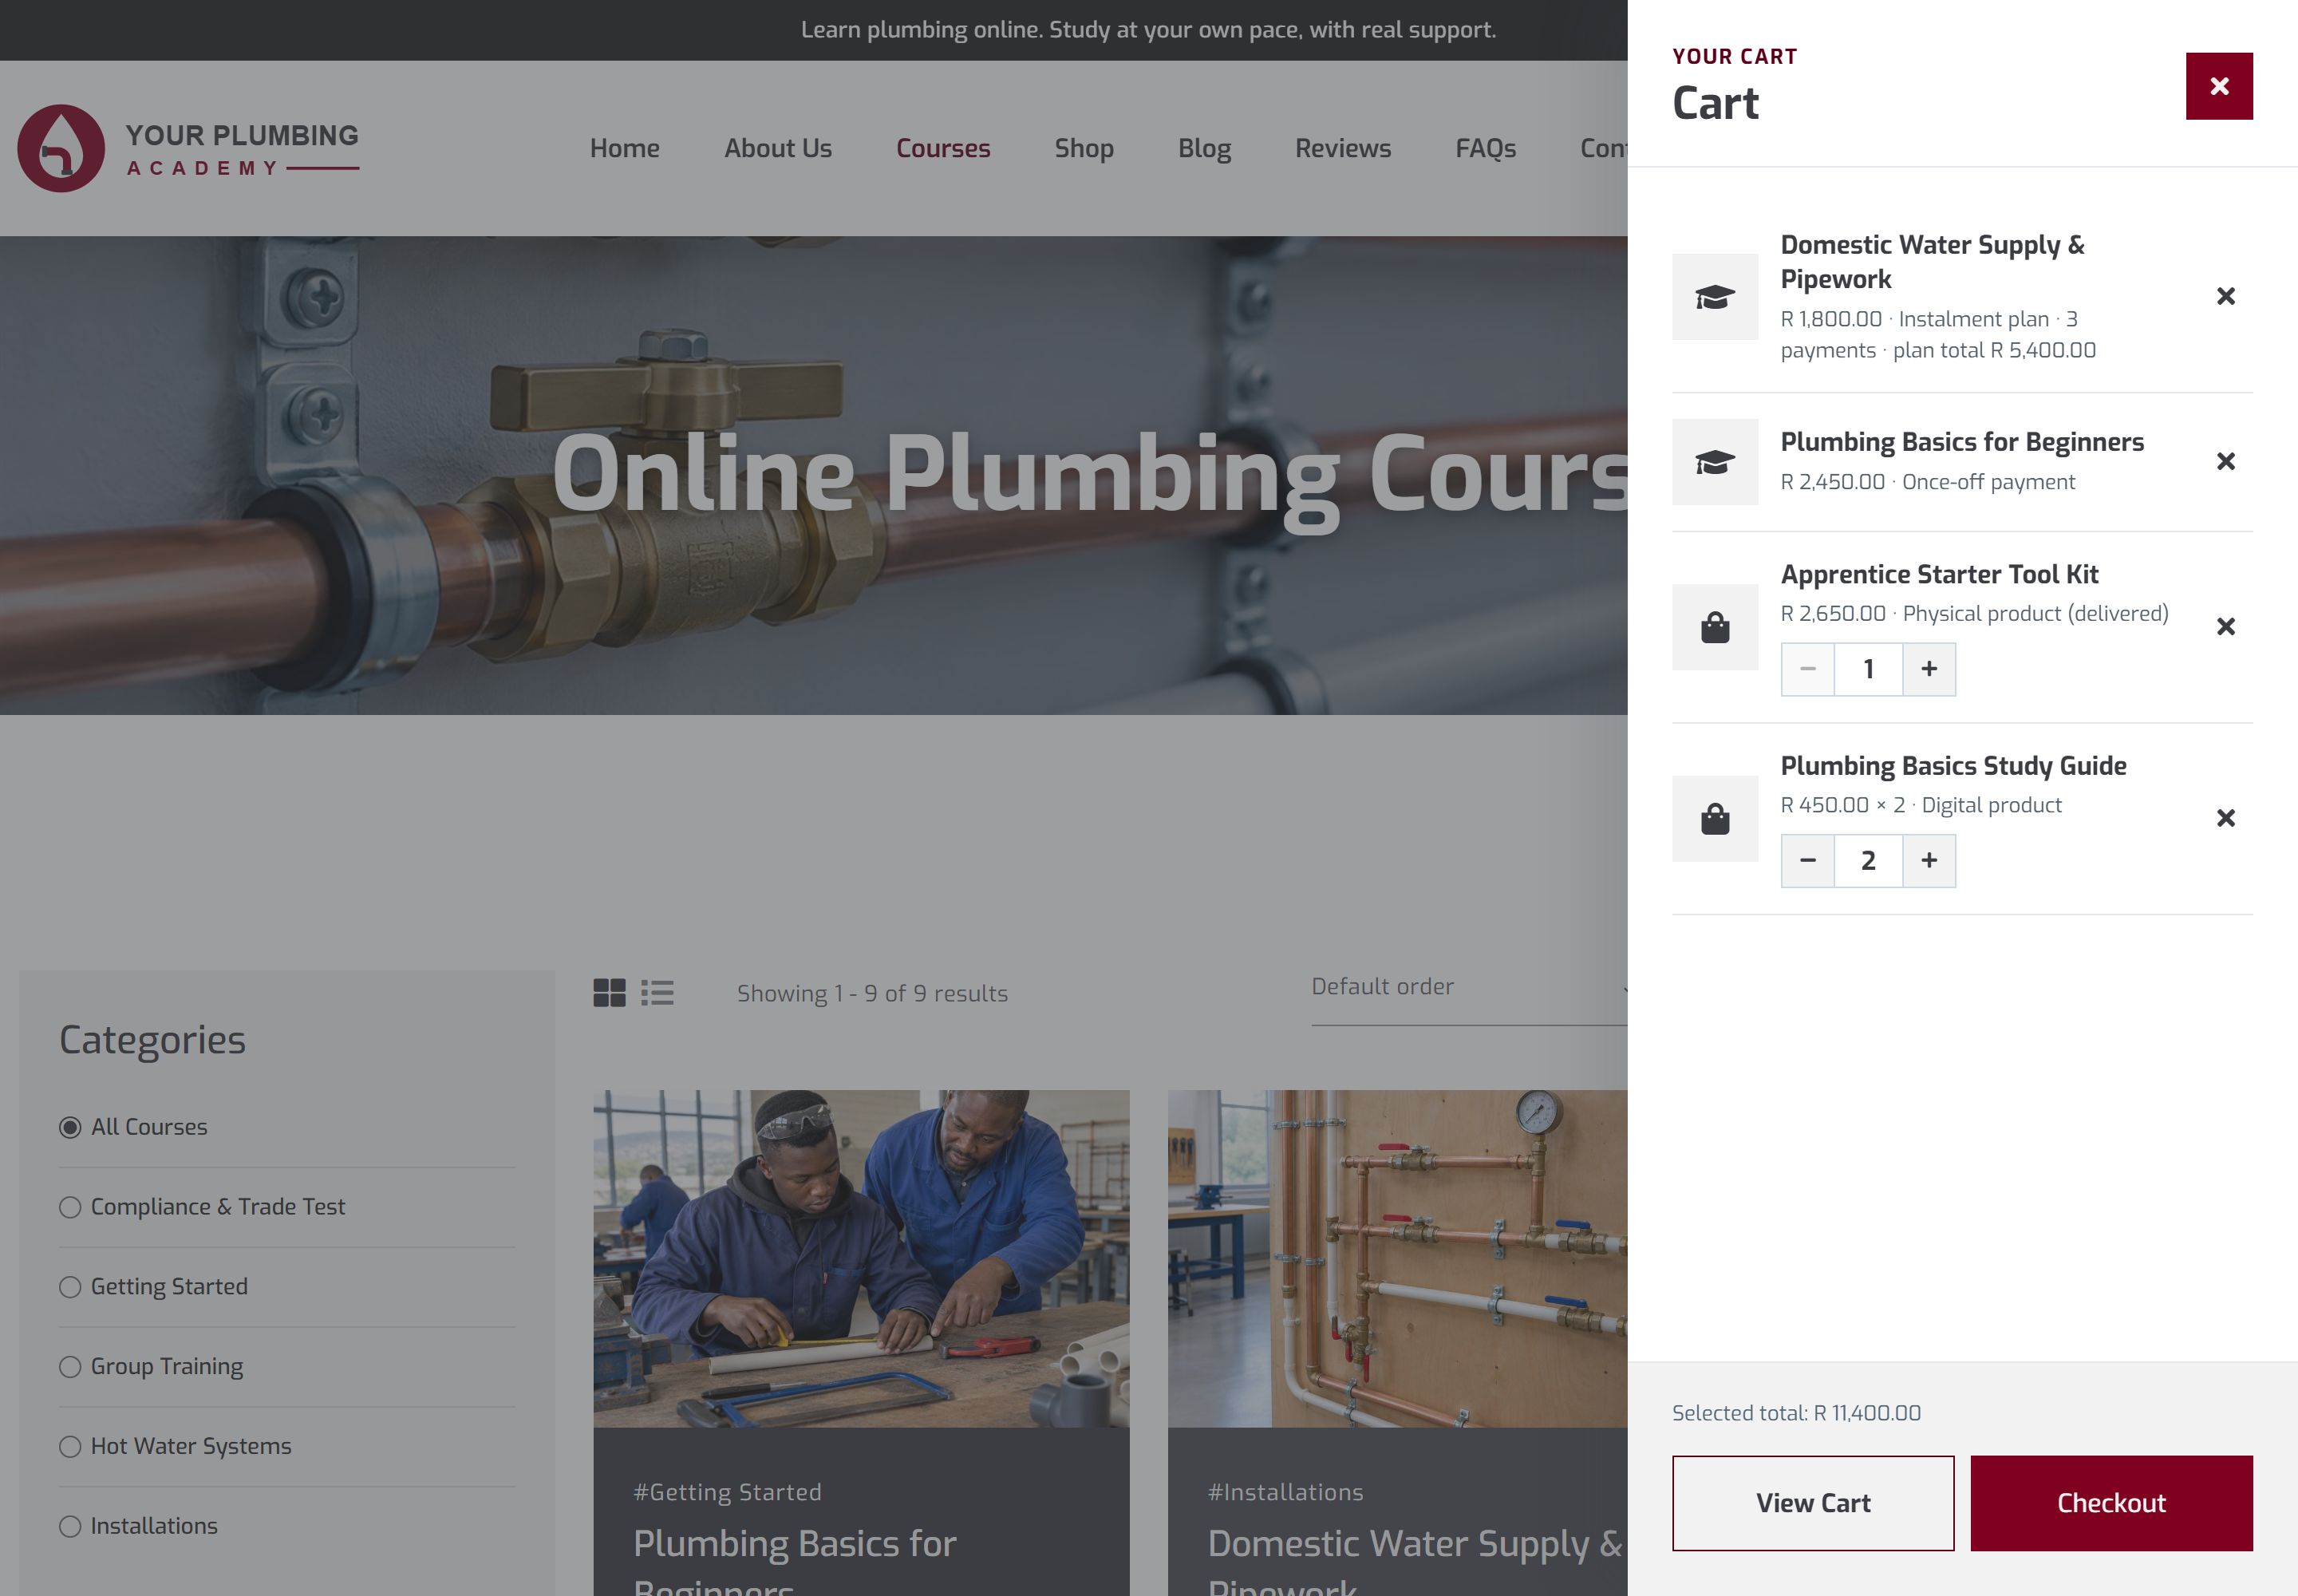The height and width of the screenshot is (1596, 2298).
Task: Switch to grid view layout
Action: click(x=609, y=993)
